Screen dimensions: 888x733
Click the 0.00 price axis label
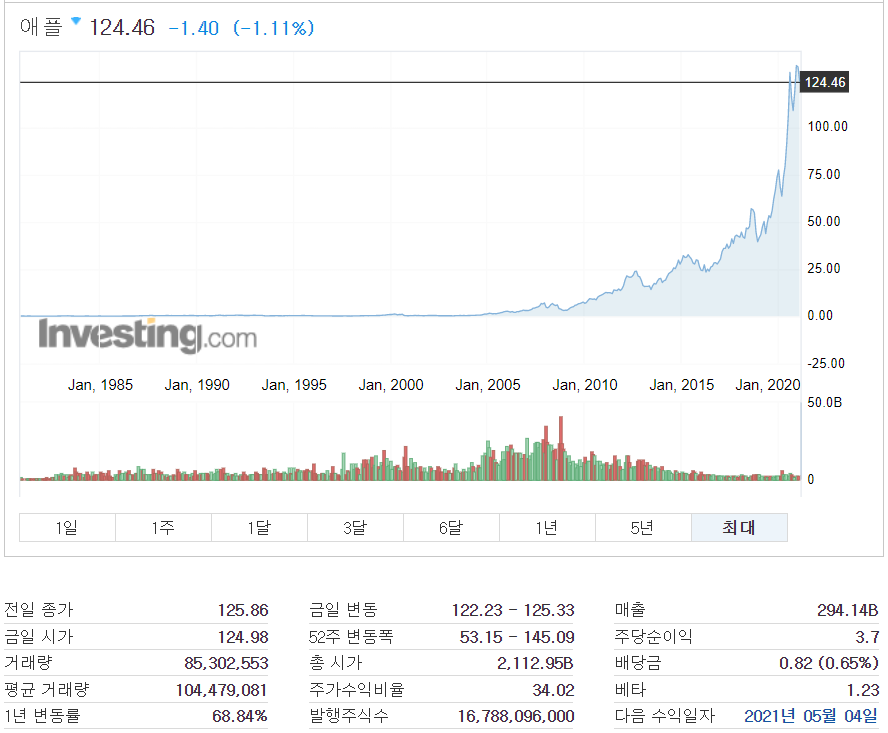click(820, 316)
